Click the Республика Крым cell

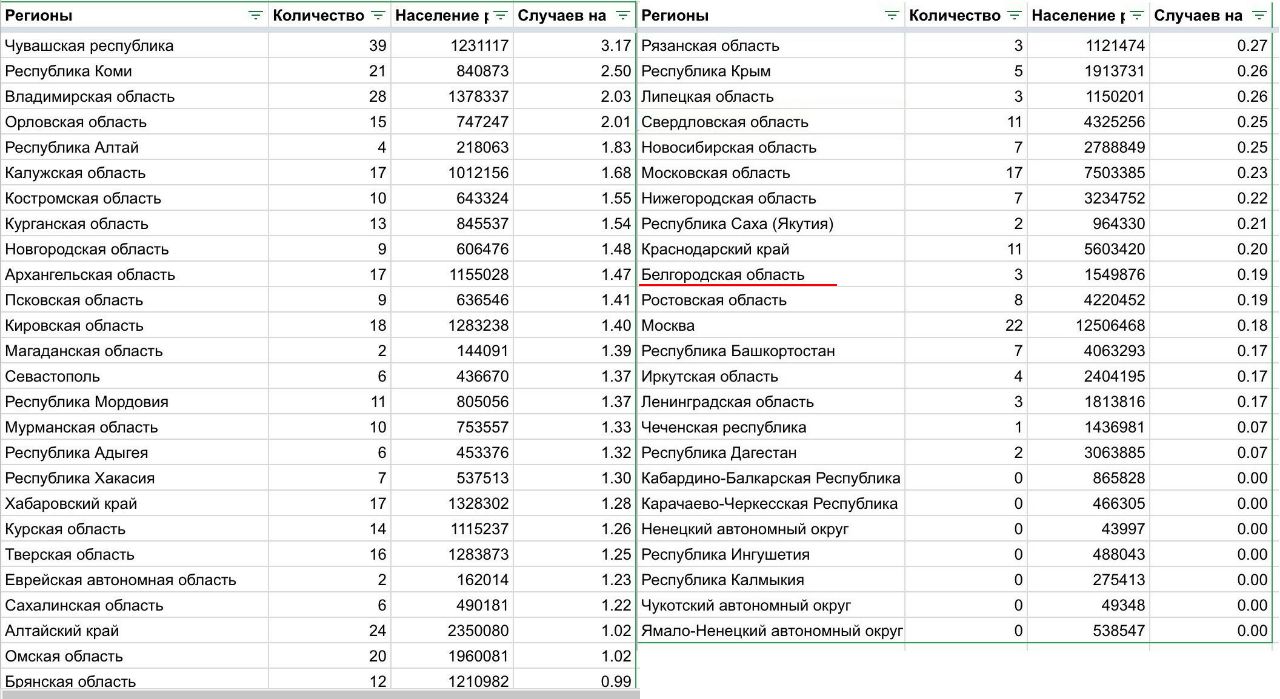771,71
